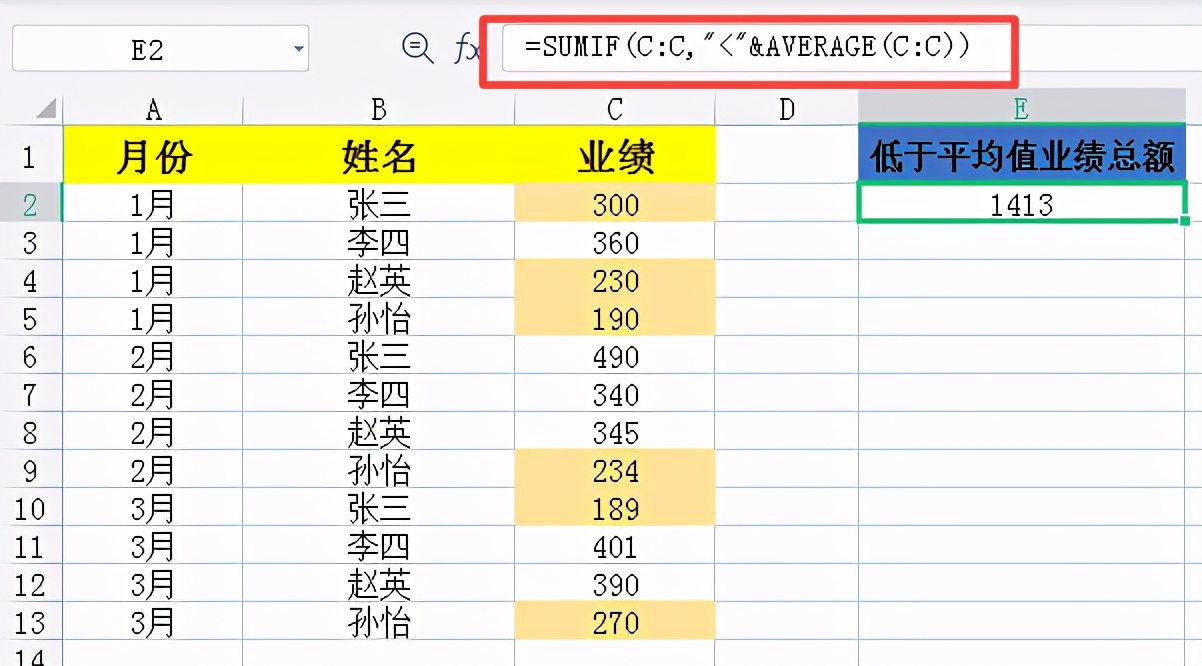Click 李四 in row 11
1202x666 pixels.
(379, 546)
